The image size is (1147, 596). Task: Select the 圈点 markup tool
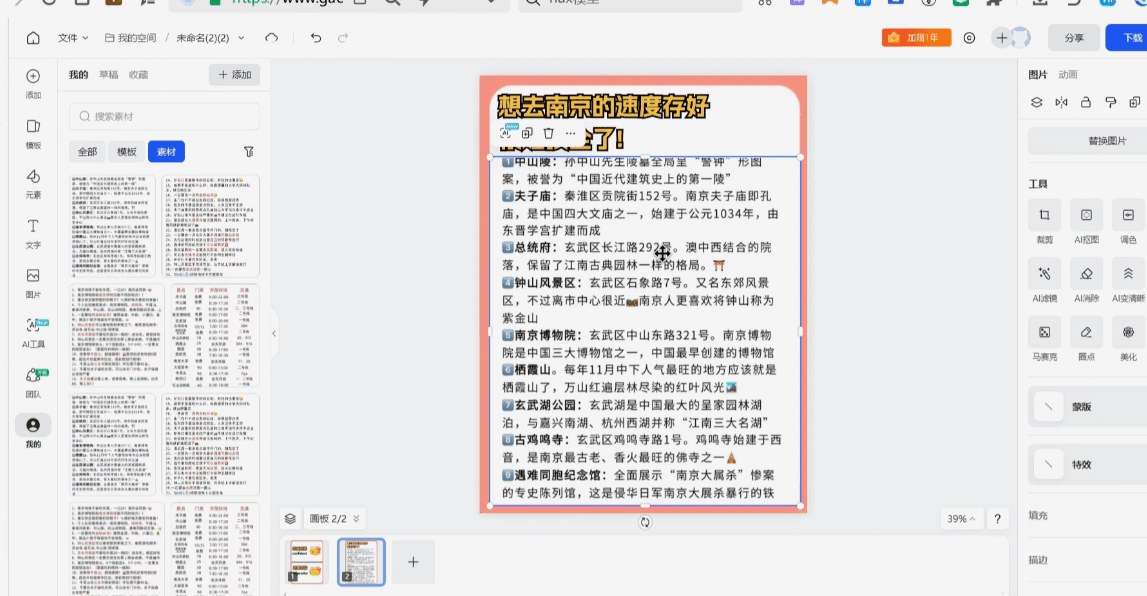1086,339
